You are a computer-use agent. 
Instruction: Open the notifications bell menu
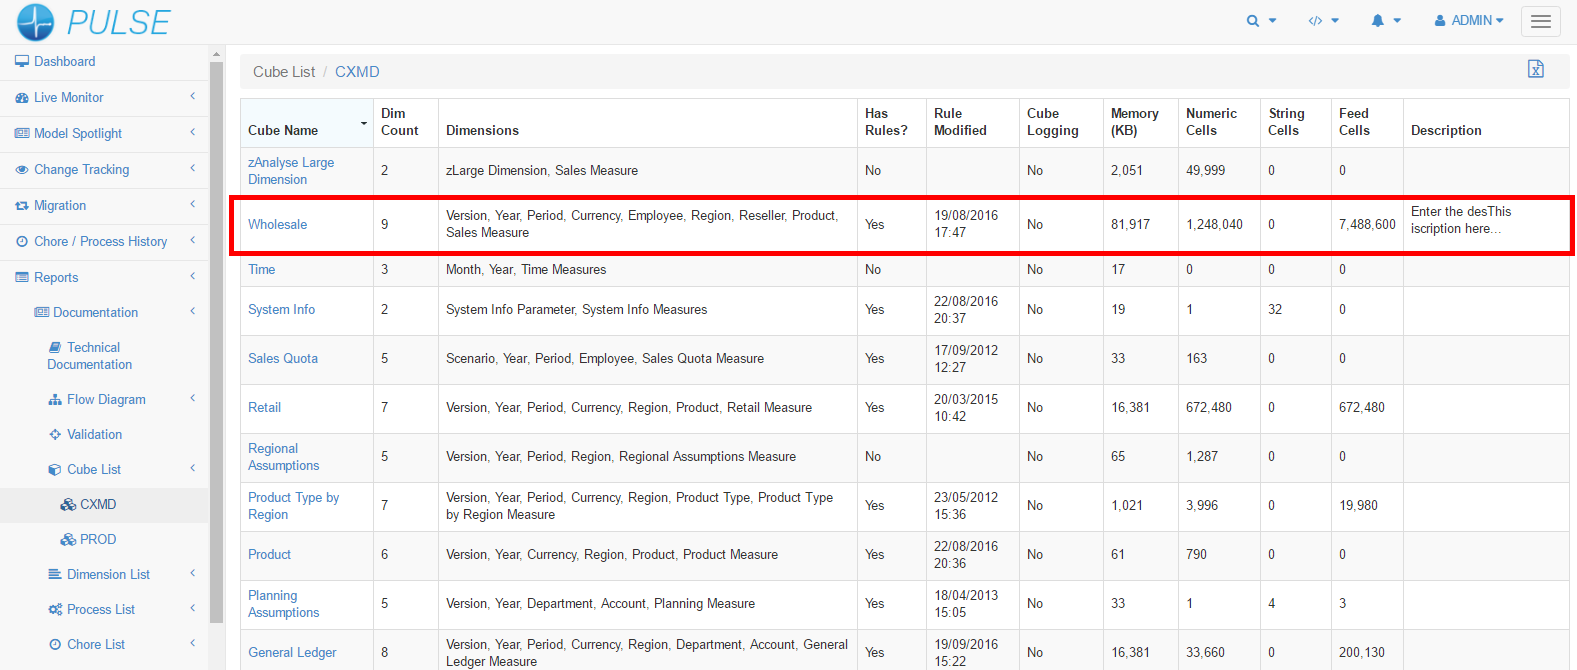pyautogui.click(x=1385, y=21)
